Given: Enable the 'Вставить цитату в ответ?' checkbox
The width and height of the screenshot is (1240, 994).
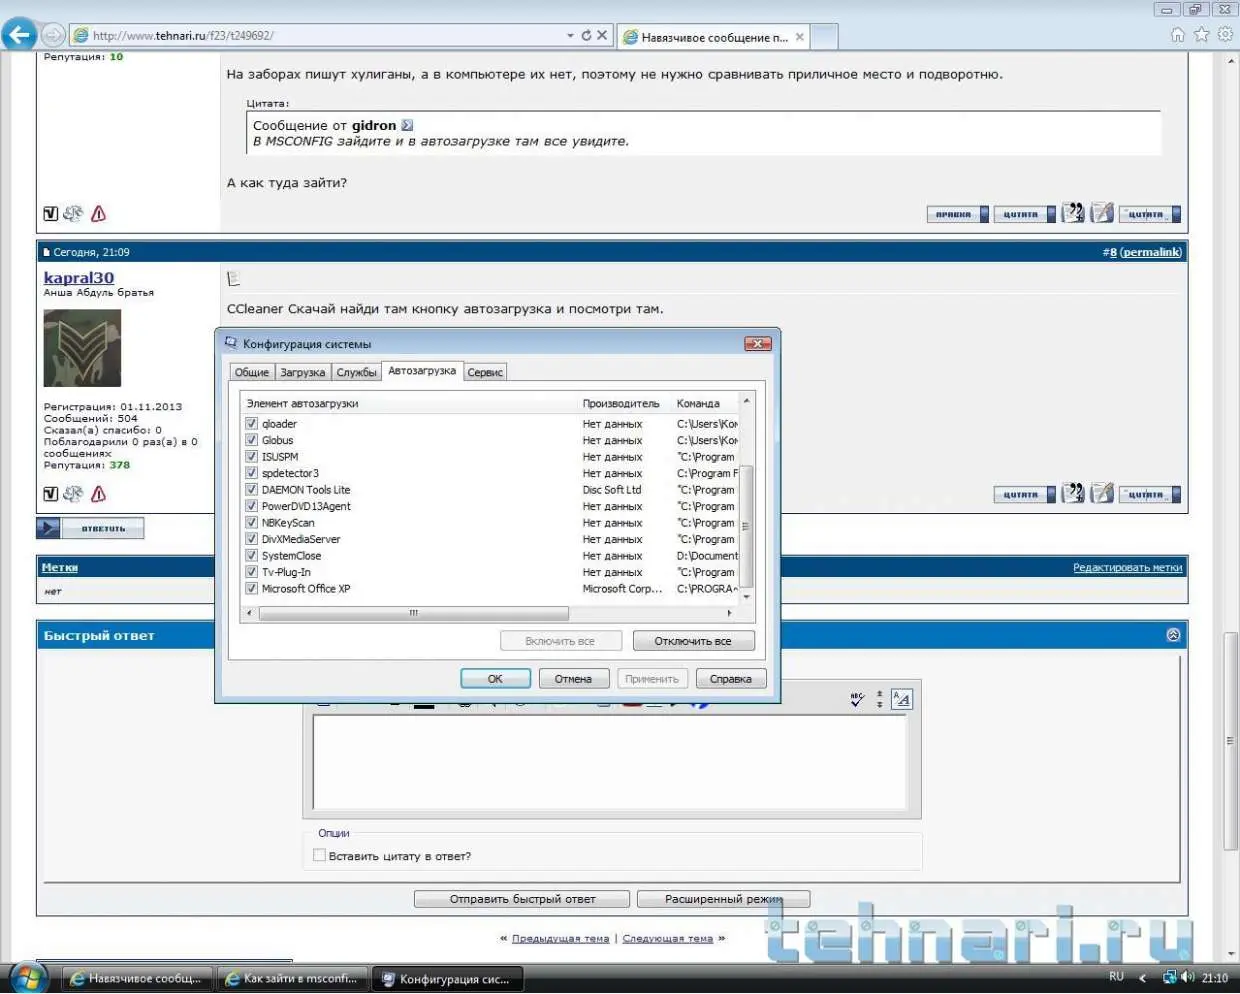Looking at the screenshot, I should coord(319,855).
